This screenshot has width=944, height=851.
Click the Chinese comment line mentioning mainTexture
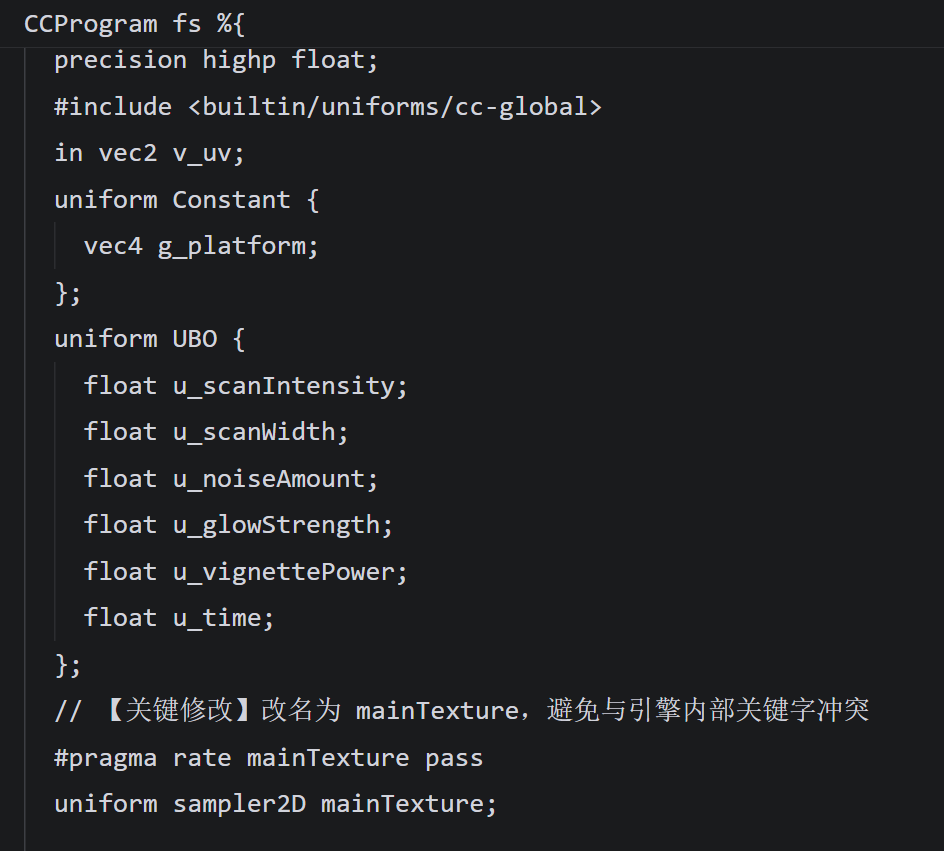461,711
